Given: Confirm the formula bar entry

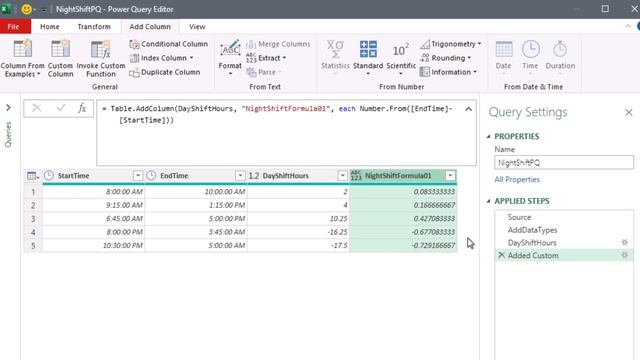Looking at the screenshot, I should pos(61,108).
